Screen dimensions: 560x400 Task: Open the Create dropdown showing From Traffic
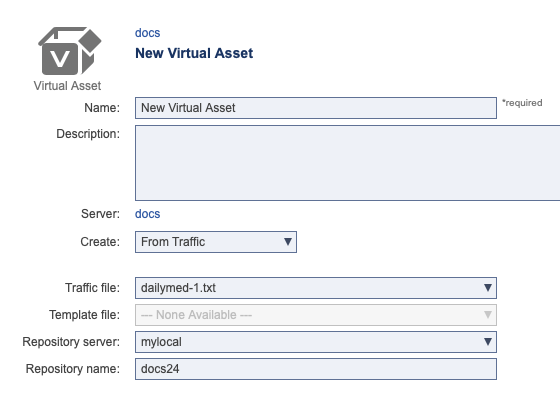click(x=216, y=242)
